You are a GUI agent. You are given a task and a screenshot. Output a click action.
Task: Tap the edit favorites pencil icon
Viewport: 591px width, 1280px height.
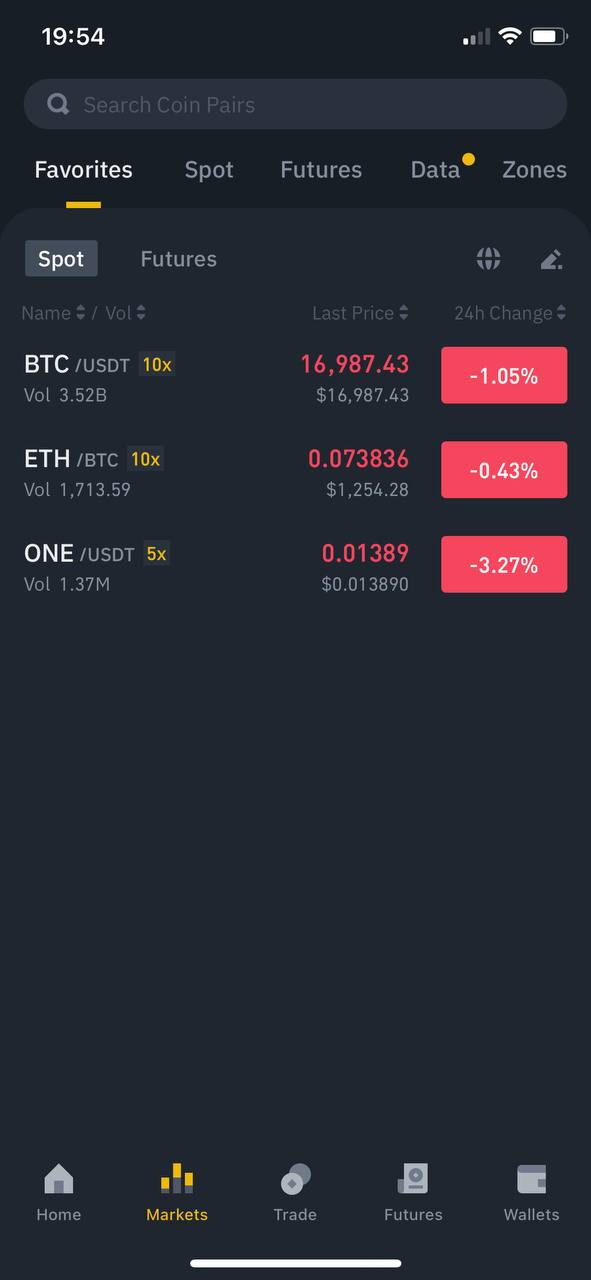point(551,259)
